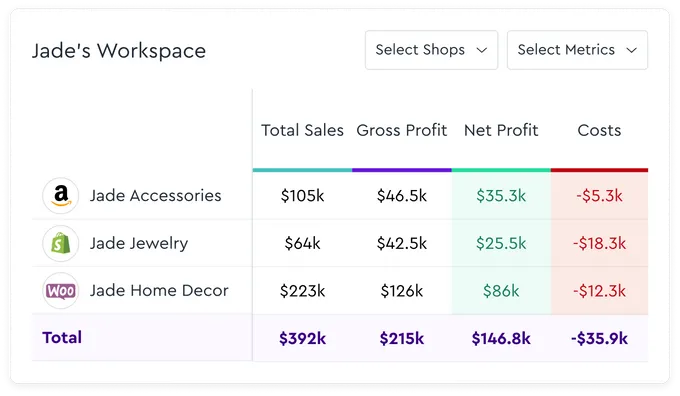Click the Select Shops chevron arrow
This screenshot has height=396, width=680.
click(481, 50)
